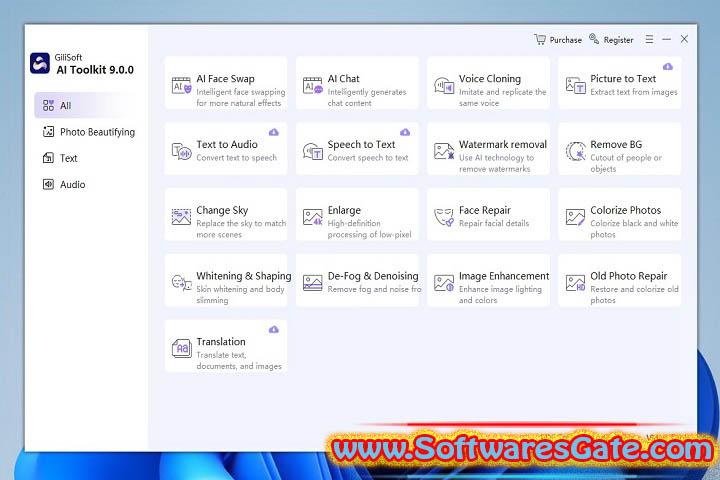720x480 pixels.
Task: Open the Face Repair mask icon
Action: [x=444, y=217]
